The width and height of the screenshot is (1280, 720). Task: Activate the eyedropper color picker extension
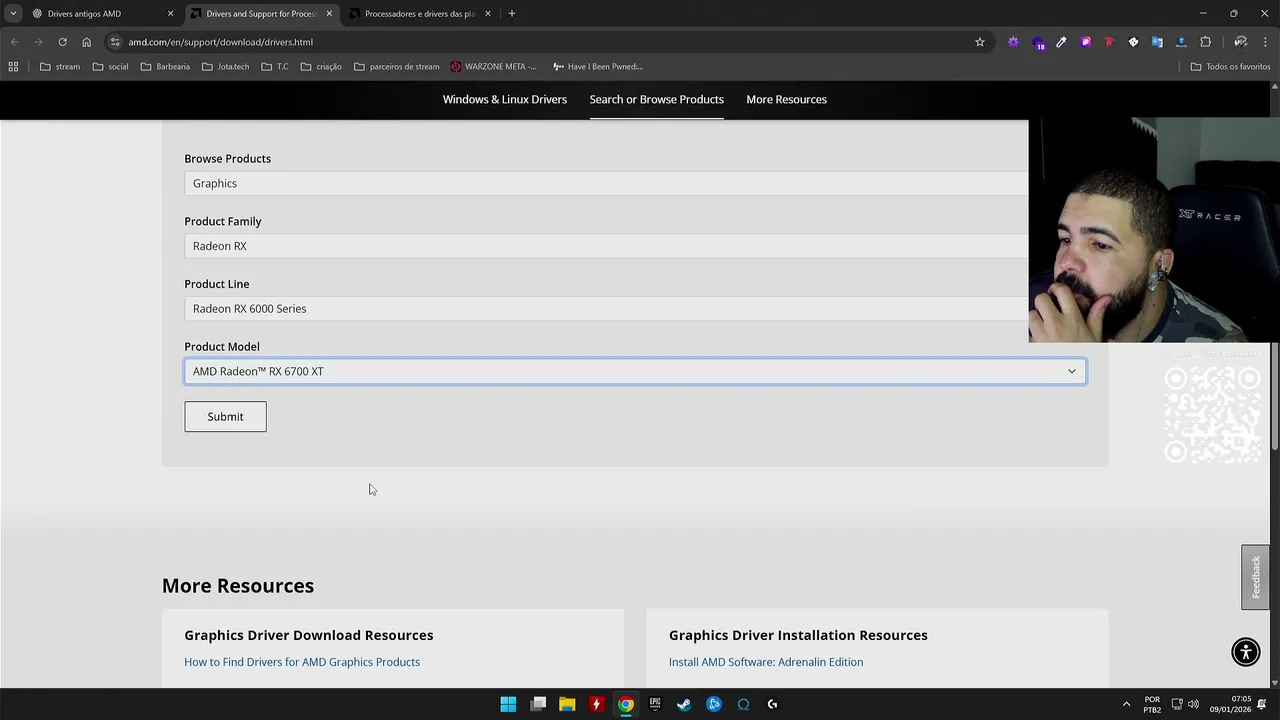click(1061, 42)
